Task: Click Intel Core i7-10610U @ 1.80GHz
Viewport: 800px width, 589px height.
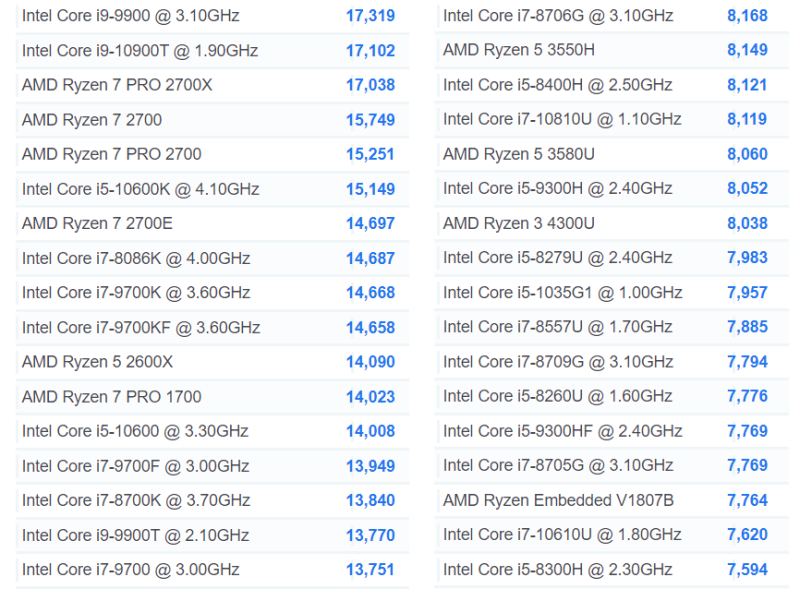Action: click(562, 534)
